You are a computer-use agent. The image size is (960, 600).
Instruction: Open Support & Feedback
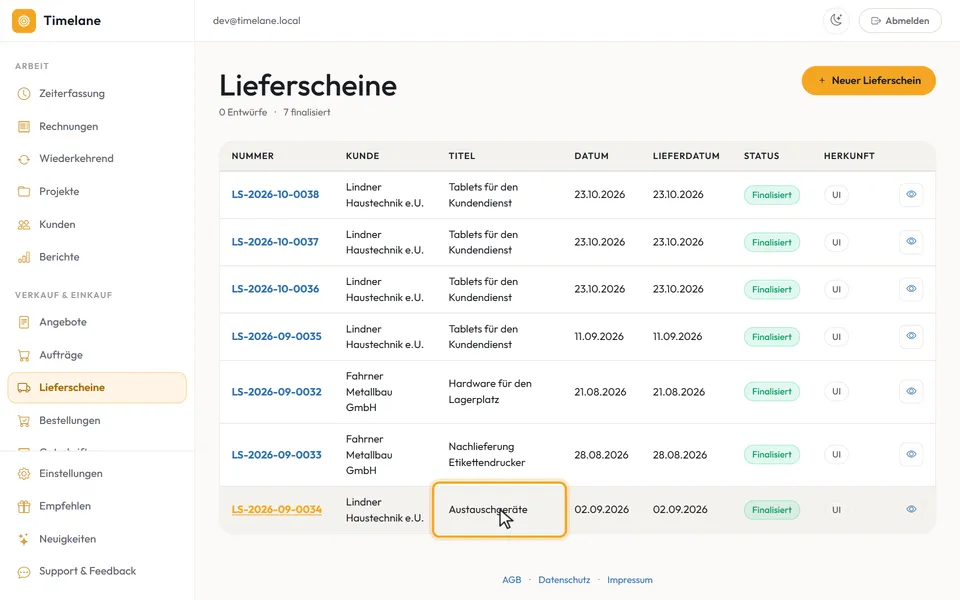coord(97,571)
